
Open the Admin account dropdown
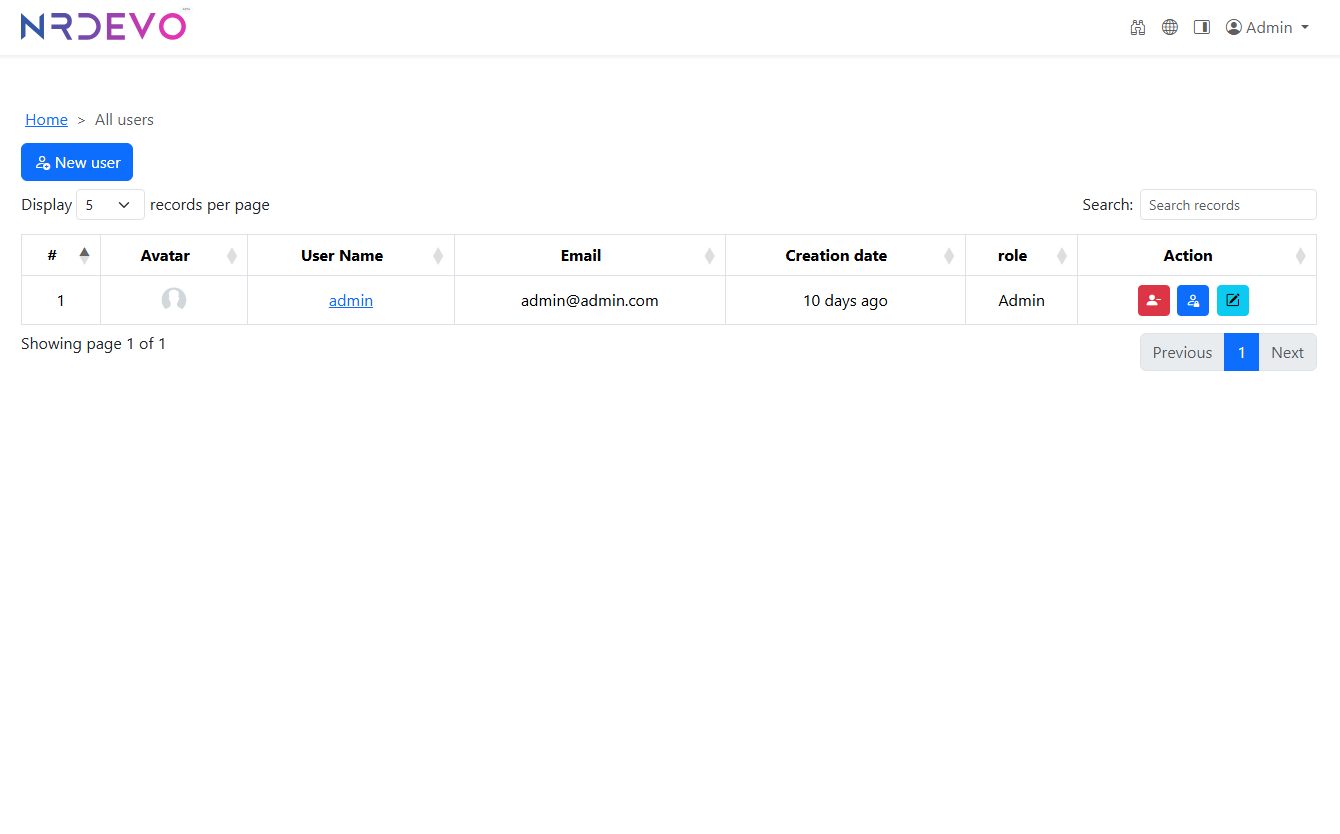pyautogui.click(x=1267, y=28)
